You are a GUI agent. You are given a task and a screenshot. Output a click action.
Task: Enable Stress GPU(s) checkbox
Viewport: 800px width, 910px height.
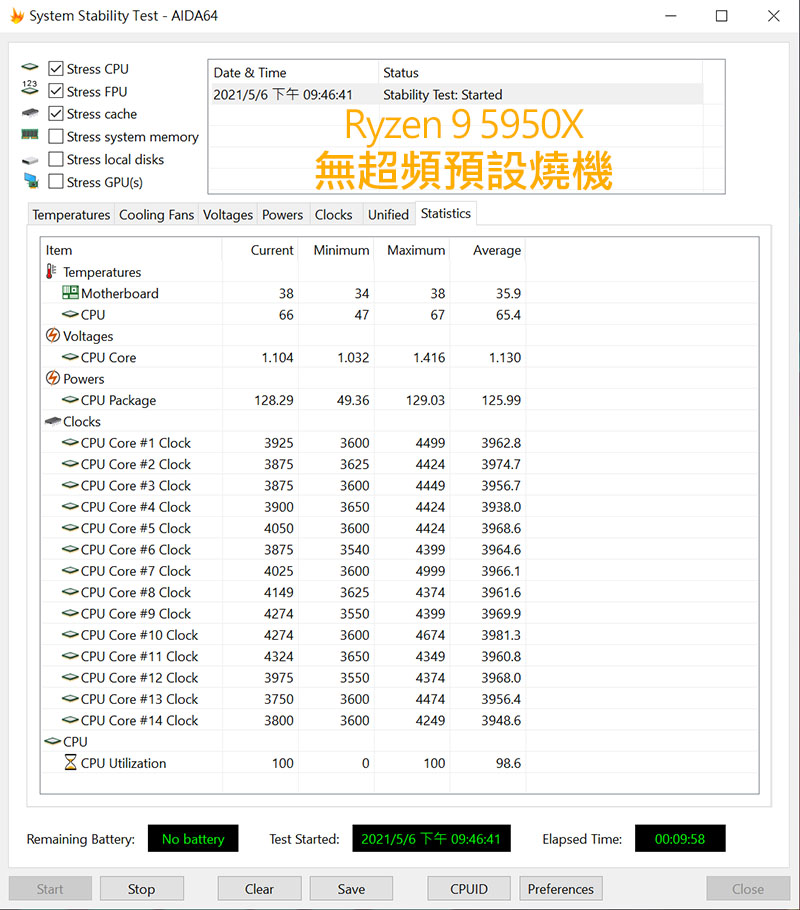pyautogui.click(x=56, y=182)
